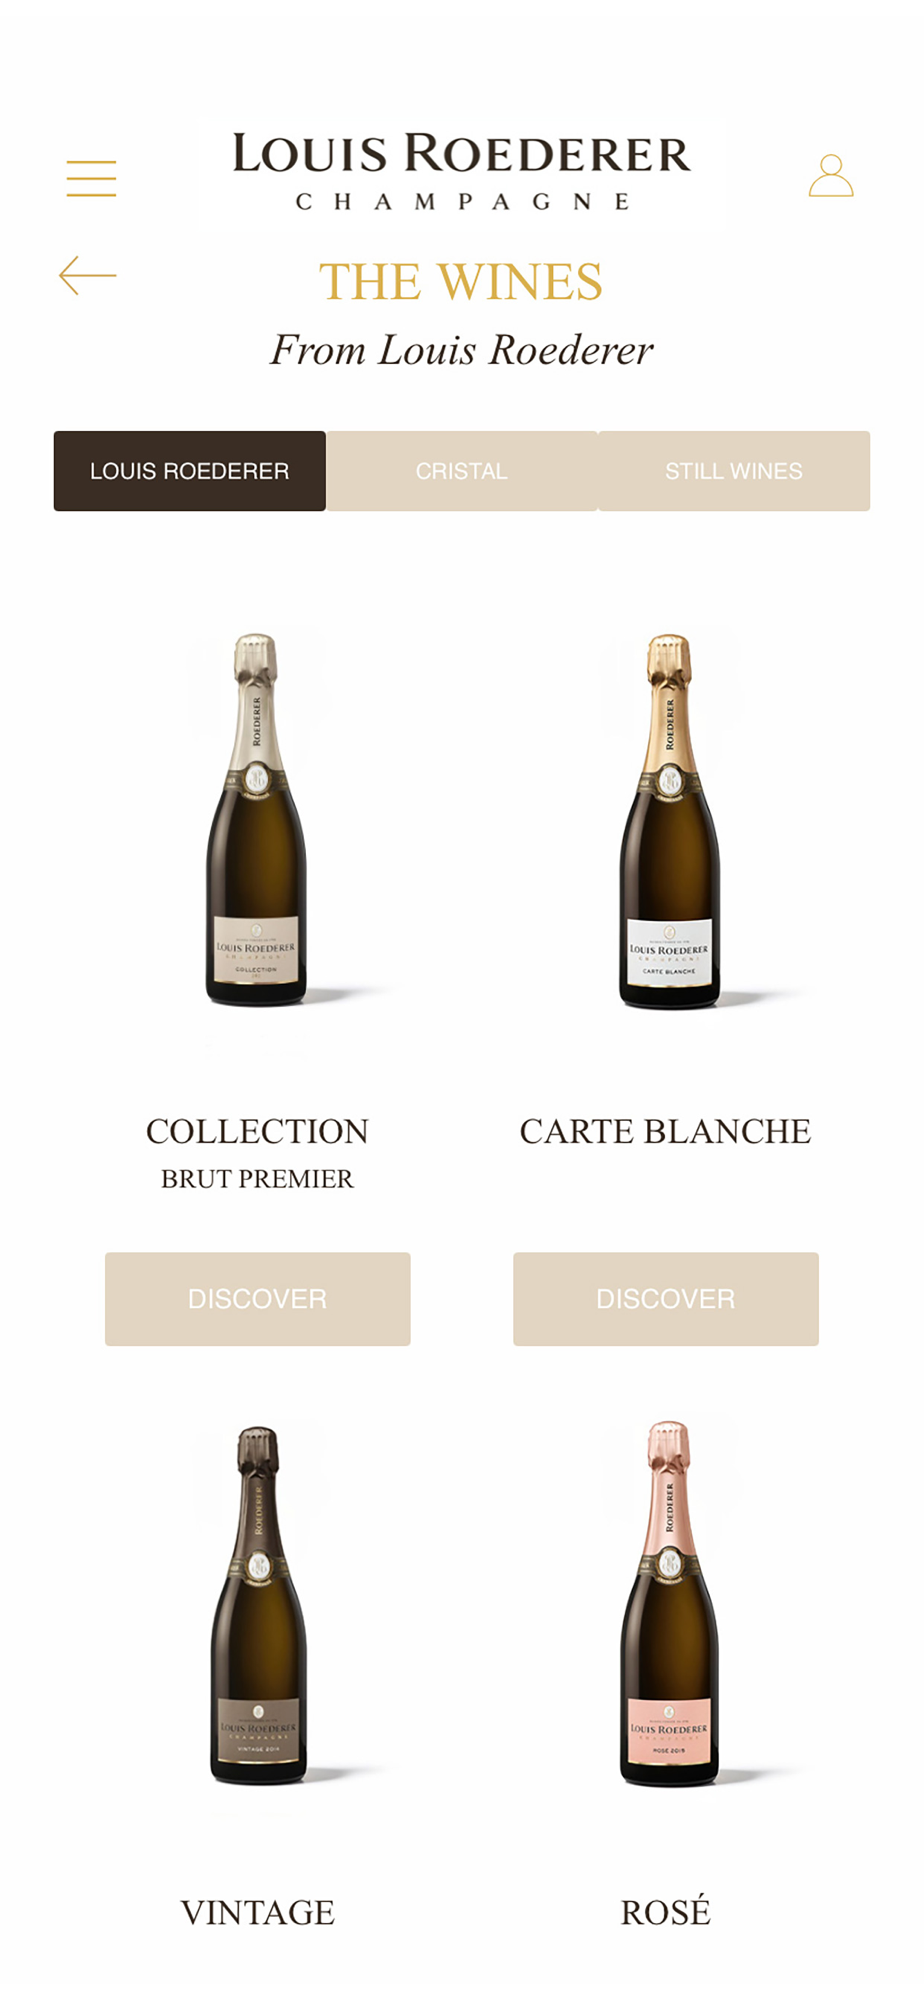Click the From Louis Roederer subtitle

click(461, 350)
